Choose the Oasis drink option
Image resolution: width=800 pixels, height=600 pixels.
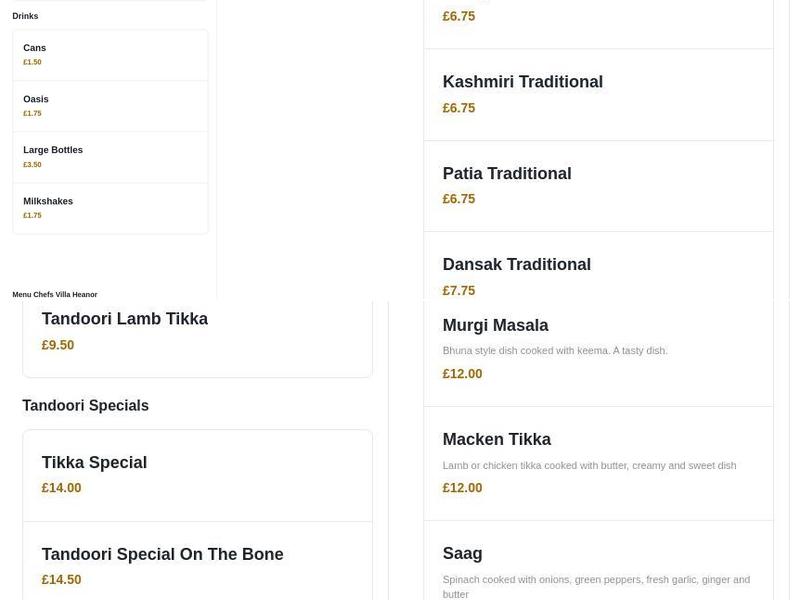coord(110,105)
